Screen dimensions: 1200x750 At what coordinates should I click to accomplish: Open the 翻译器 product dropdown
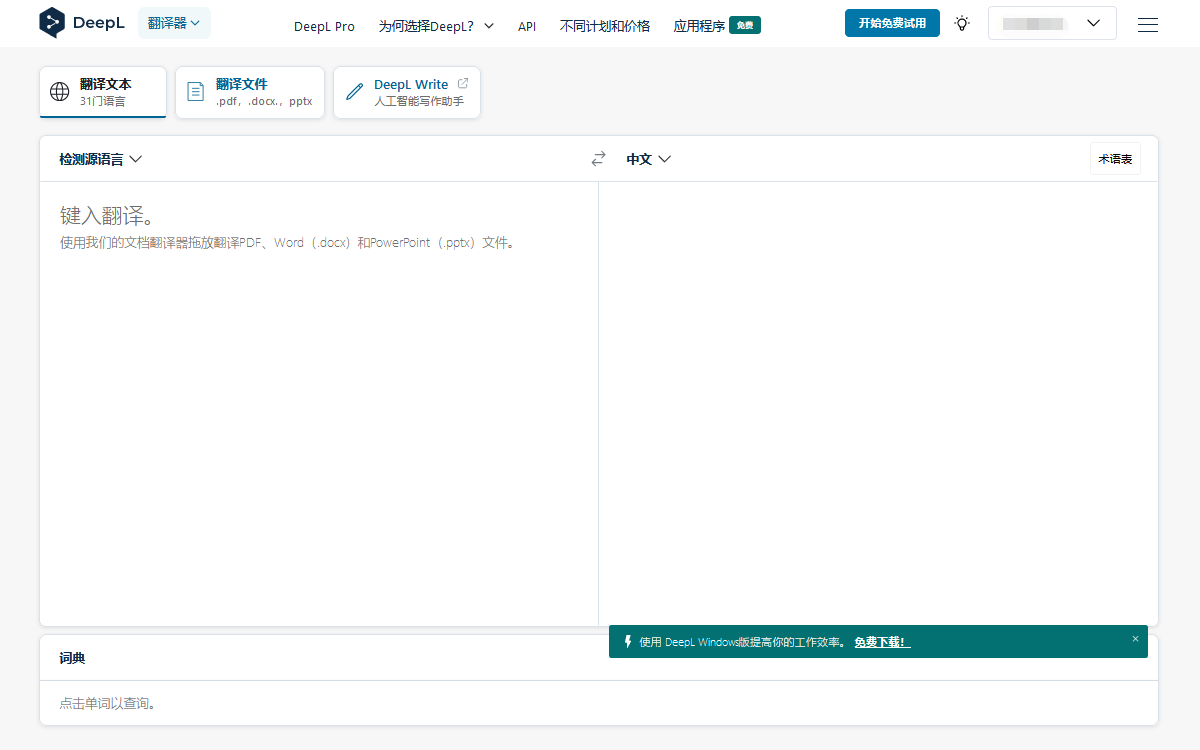tap(174, 23)
